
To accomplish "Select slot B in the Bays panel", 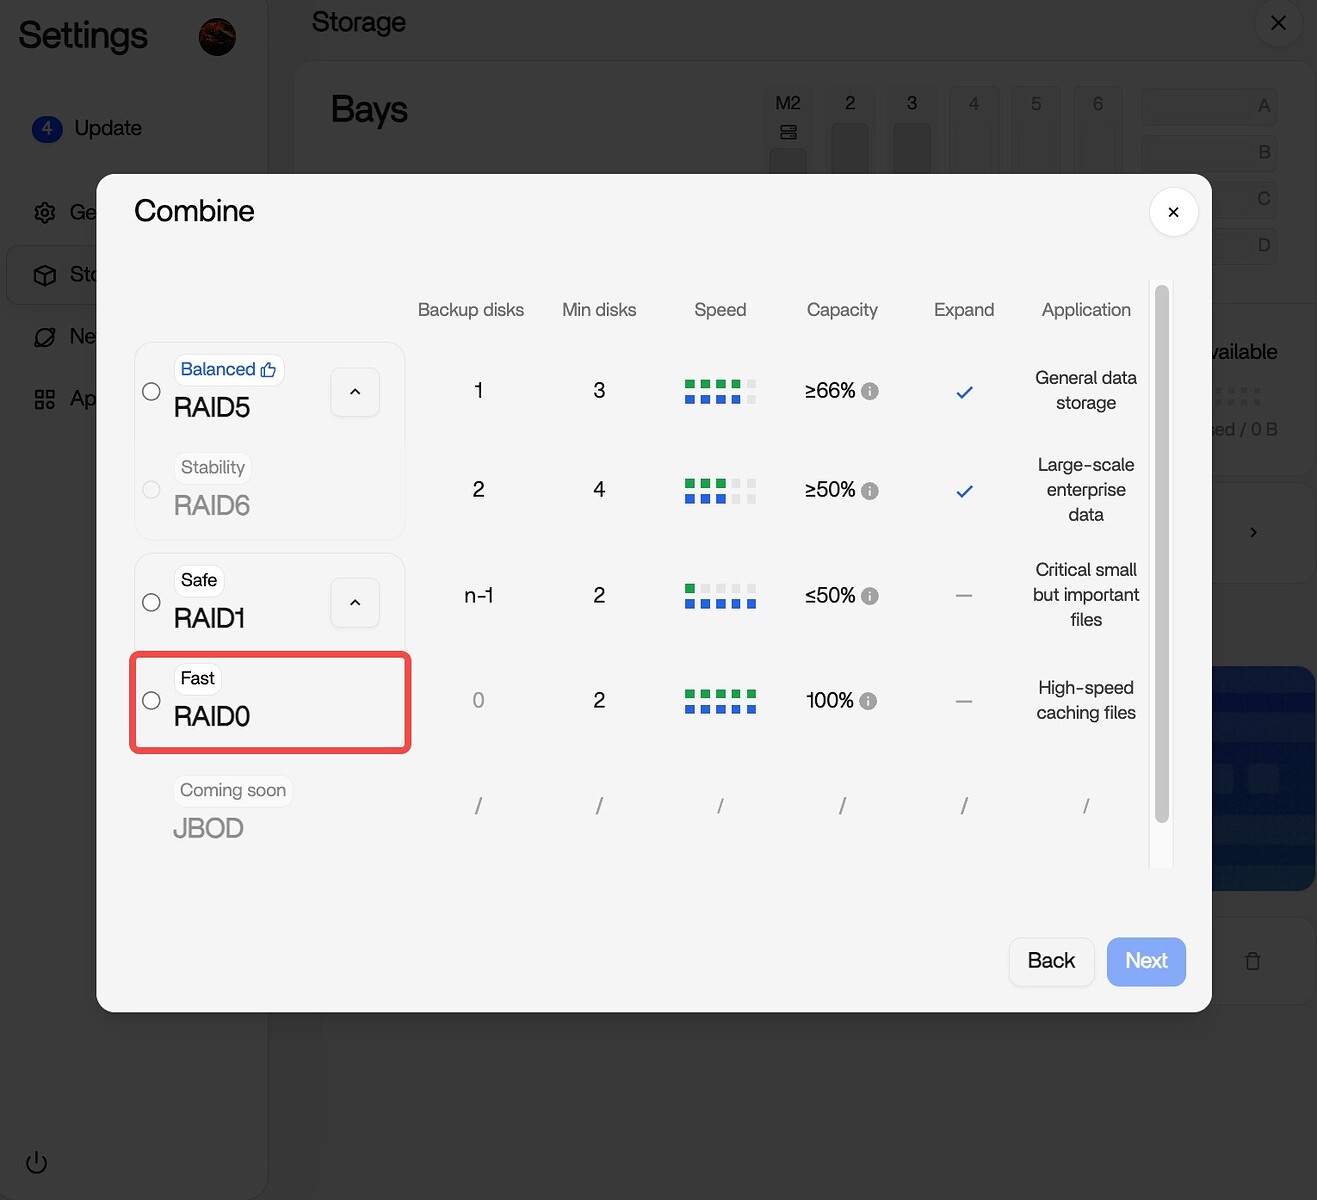I will coord(1209,152).
